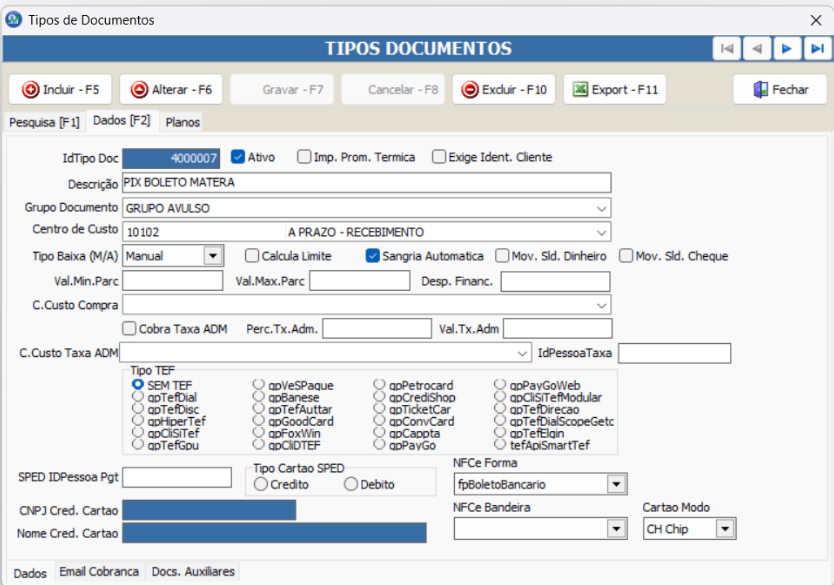Uncheck the Ativo checkbox
Screen dimensions: 834x585
pos(238,157)
